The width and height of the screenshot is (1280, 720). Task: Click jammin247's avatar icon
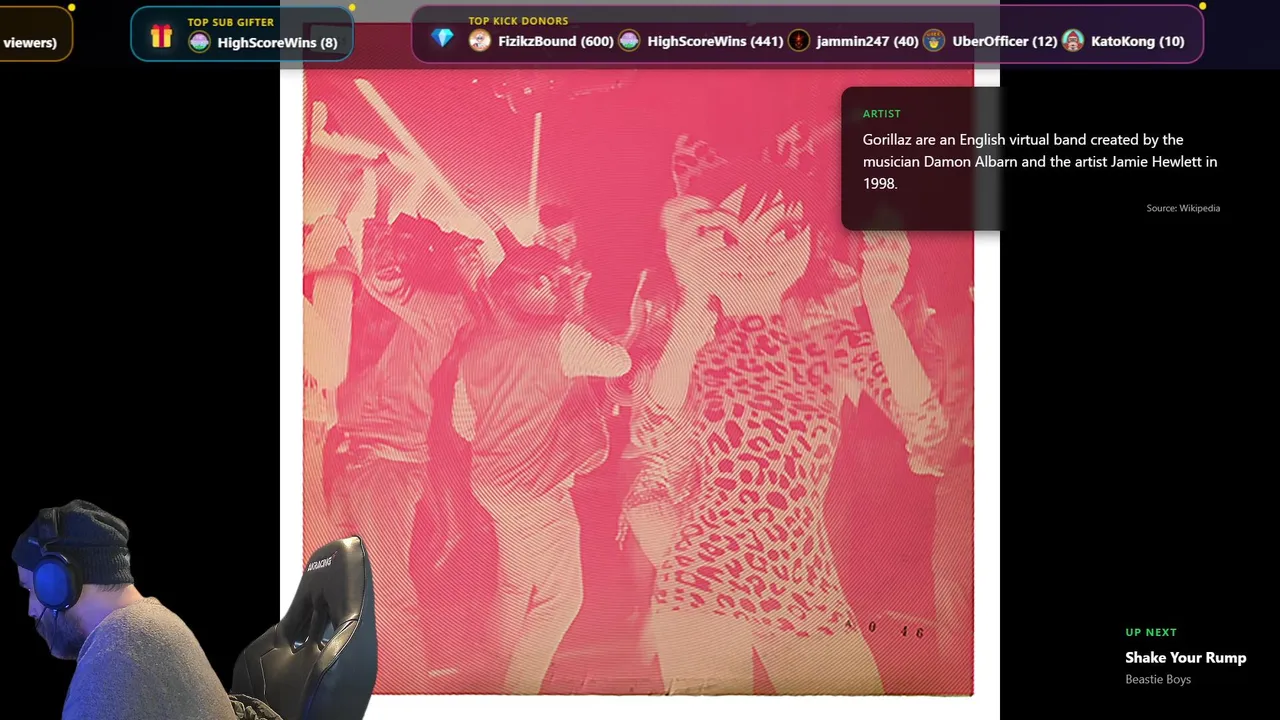click(x=799, y=41)
